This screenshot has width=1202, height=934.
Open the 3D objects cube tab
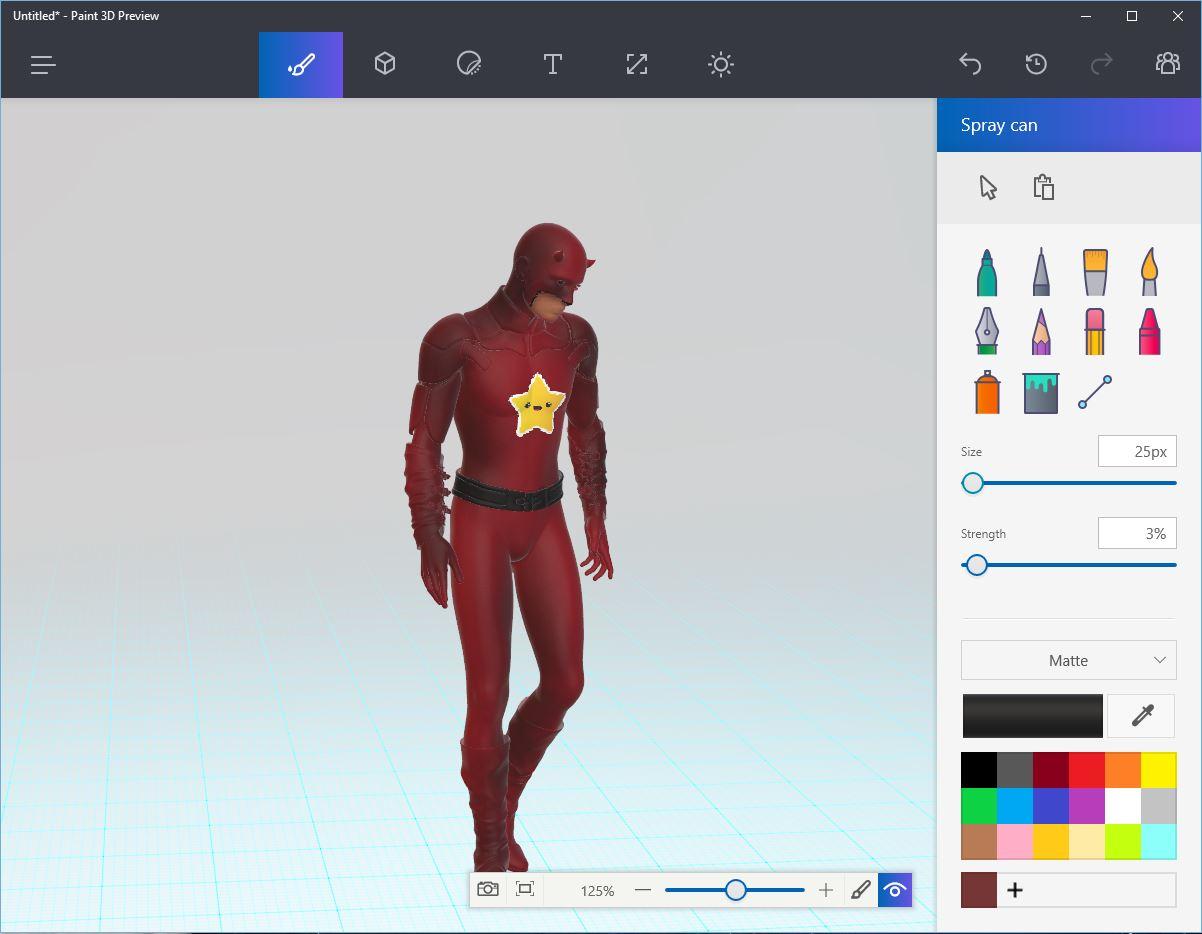[x=385, y=65]
